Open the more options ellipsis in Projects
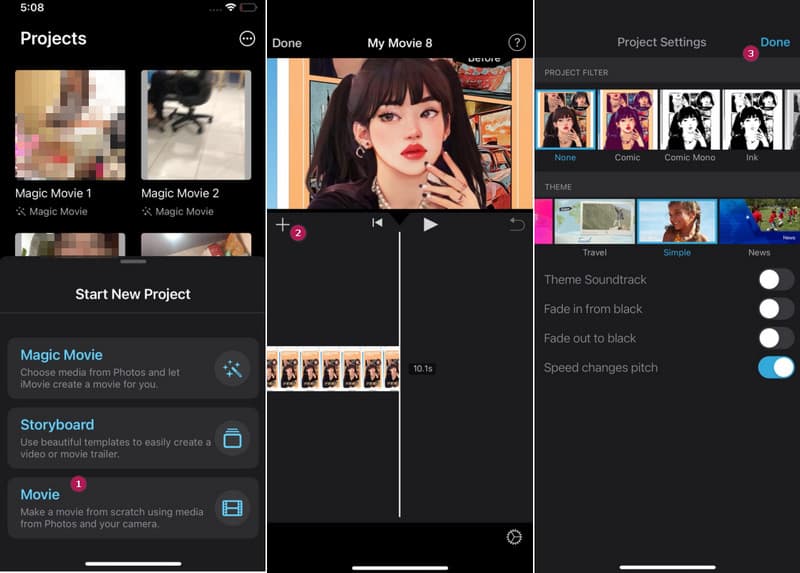This screenshot has width=800, height=573. (x=247, y=39)
